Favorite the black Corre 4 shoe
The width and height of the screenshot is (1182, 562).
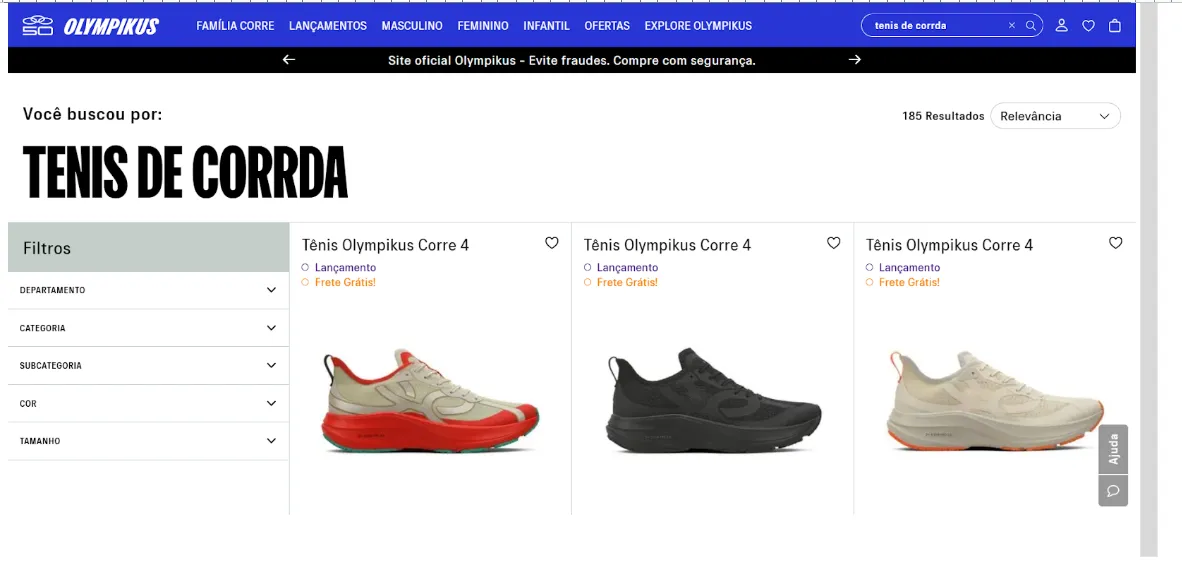tap(834, 243)
